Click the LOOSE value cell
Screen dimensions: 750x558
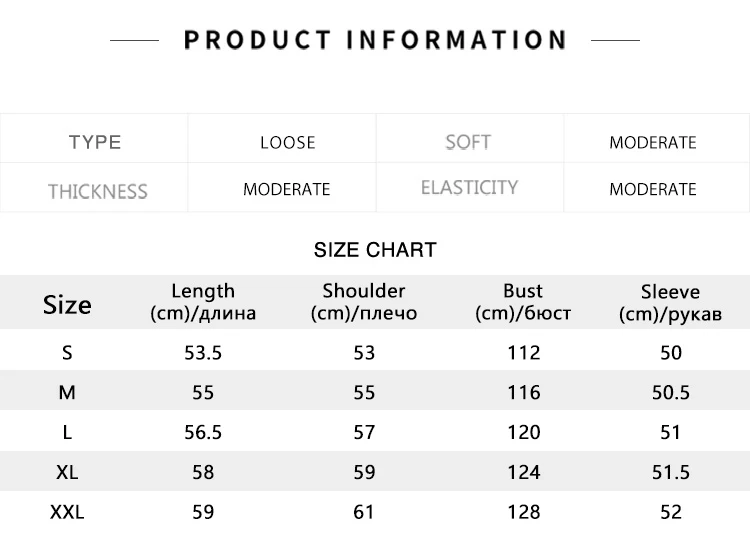282,139
